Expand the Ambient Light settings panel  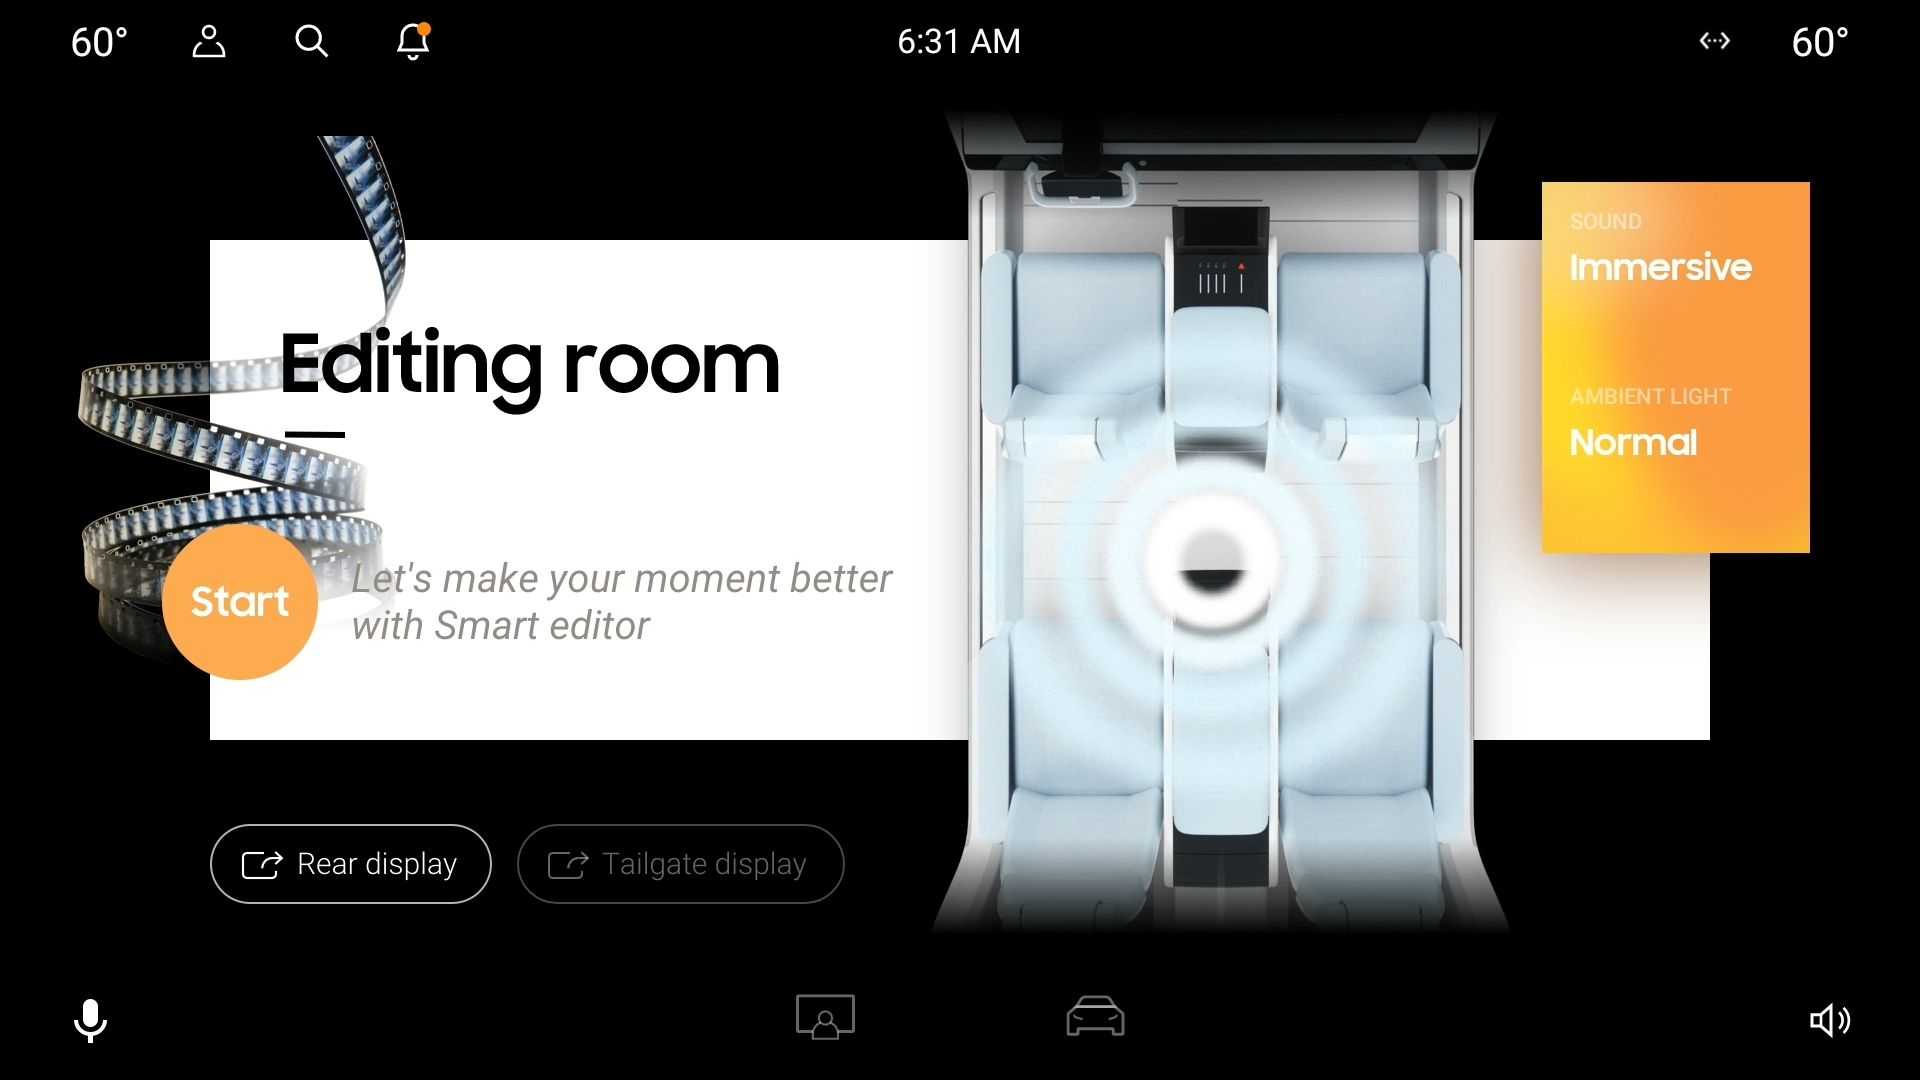point(1675,422)
